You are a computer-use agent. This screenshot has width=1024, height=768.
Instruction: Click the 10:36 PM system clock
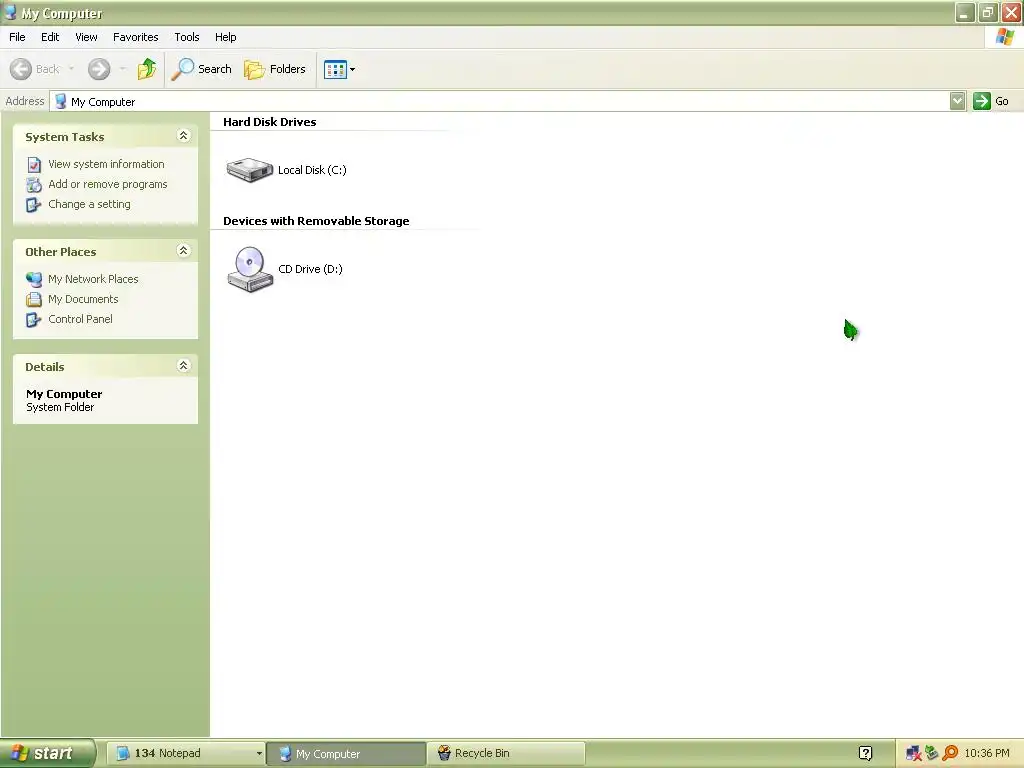click(x=987, y=754)
